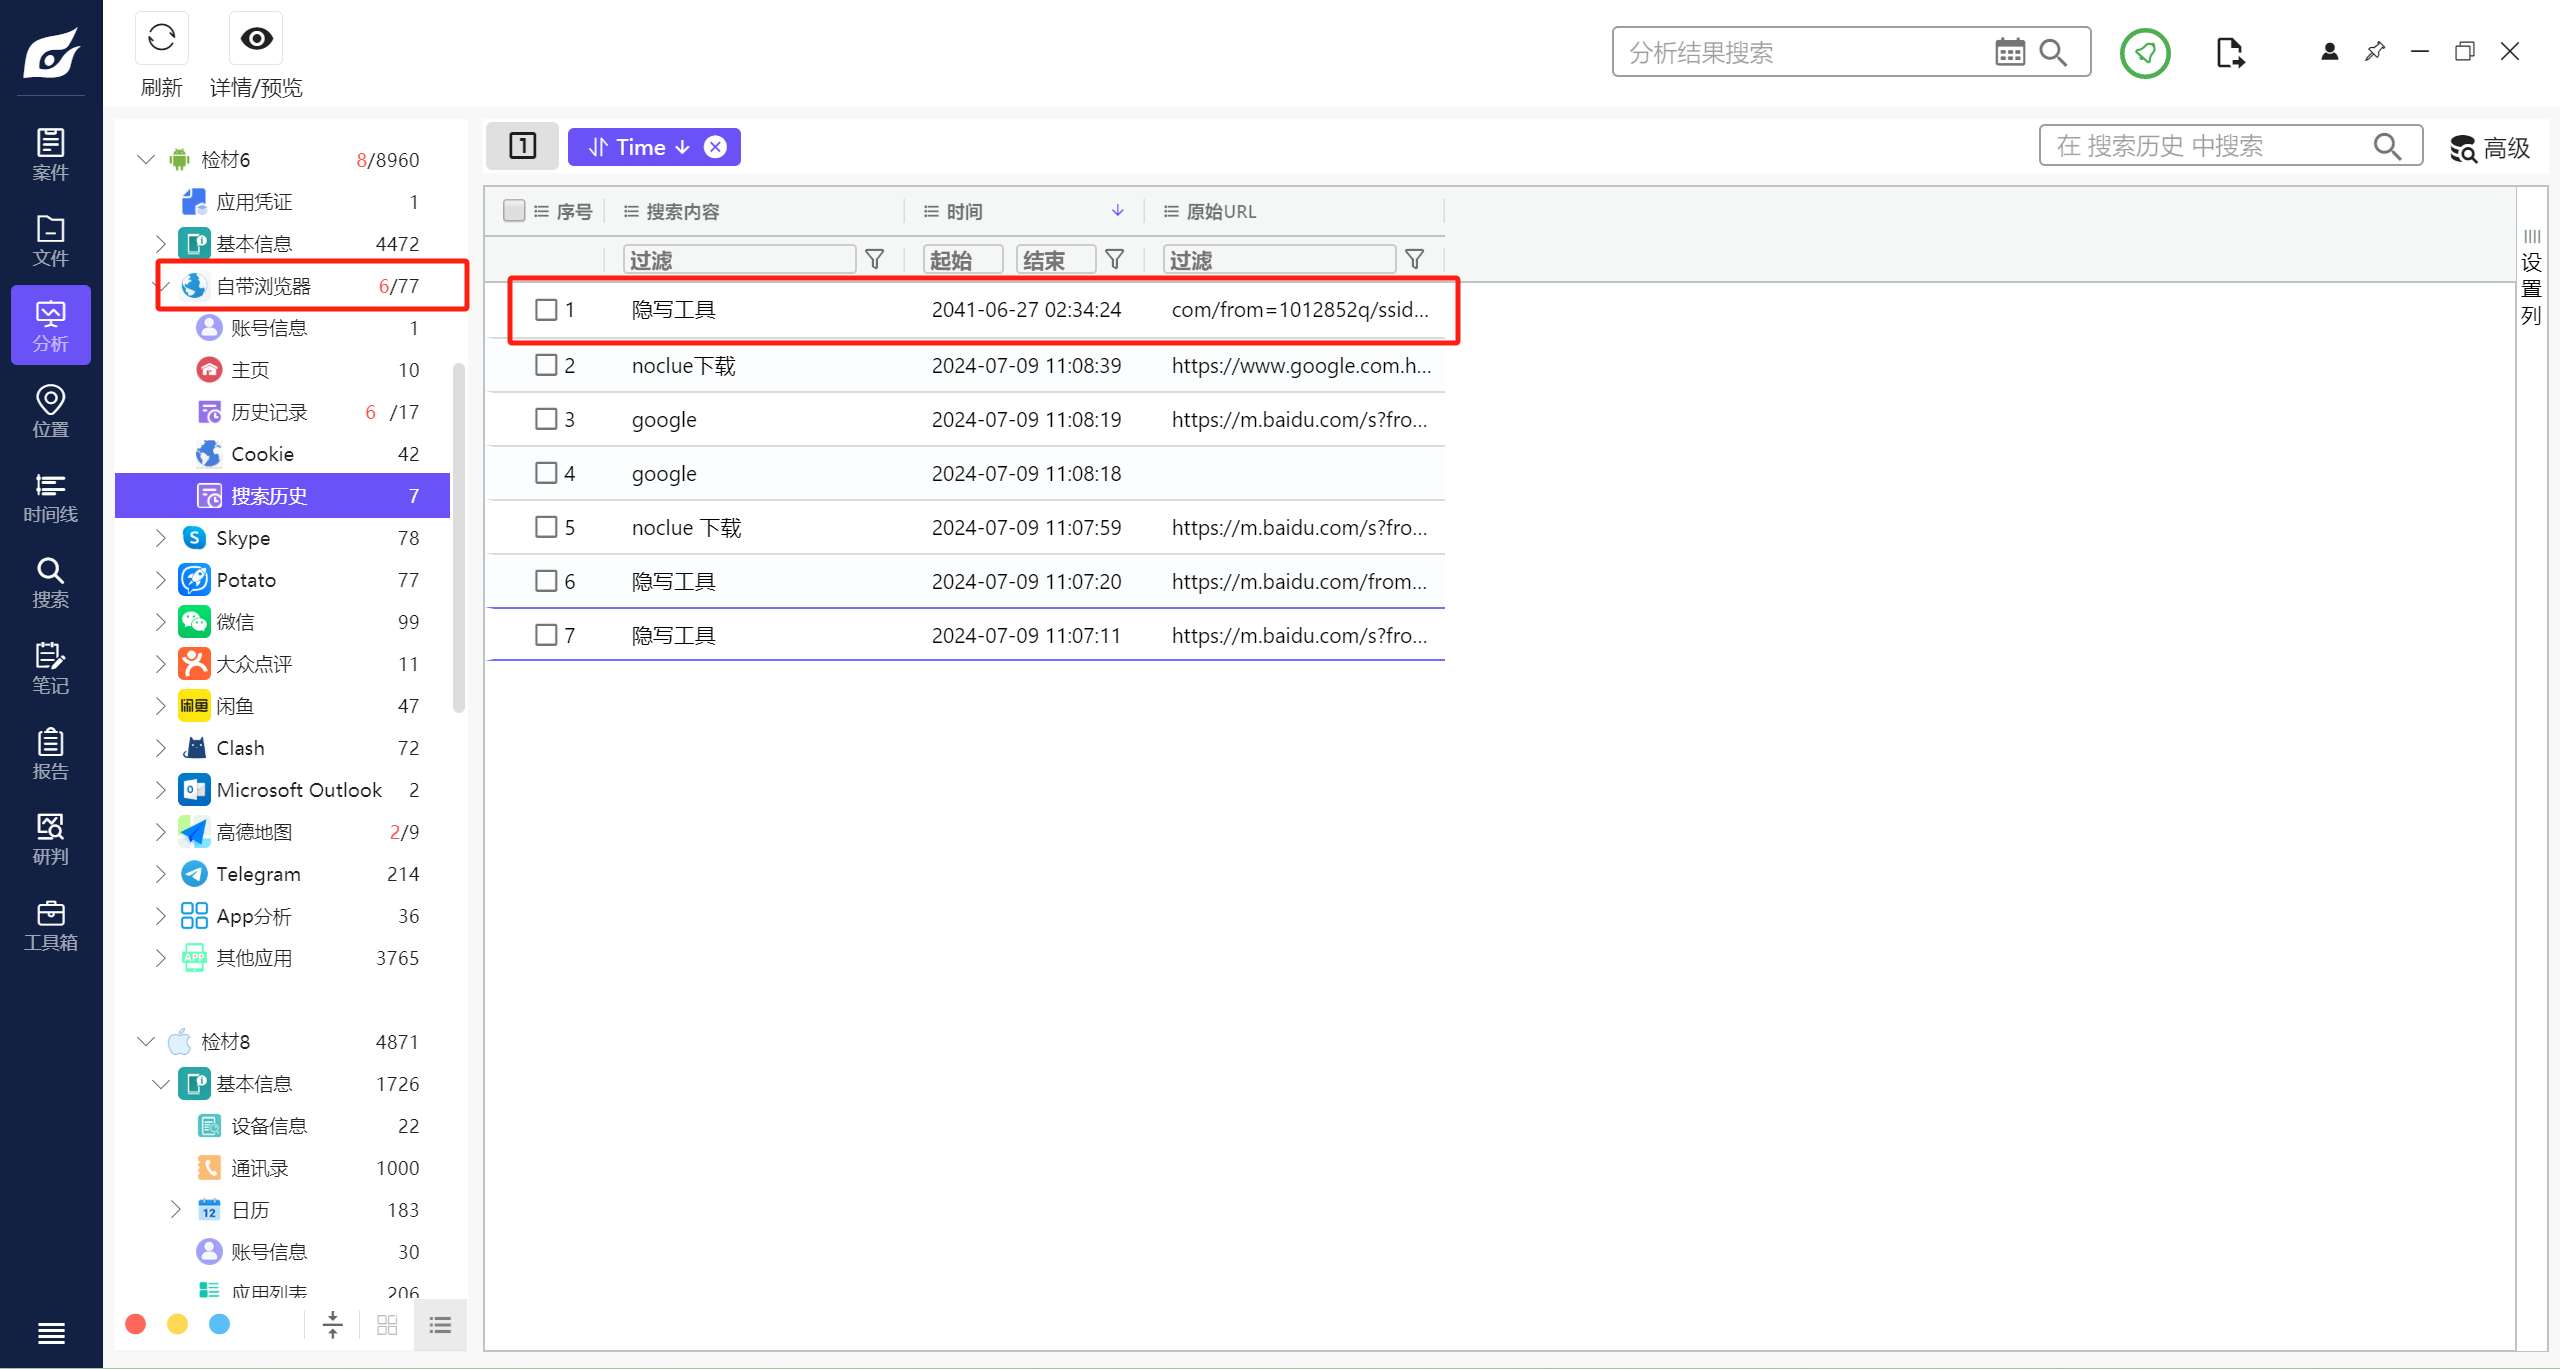Open the Timeline (时间线) sidebar section

[x=50, y=497]
